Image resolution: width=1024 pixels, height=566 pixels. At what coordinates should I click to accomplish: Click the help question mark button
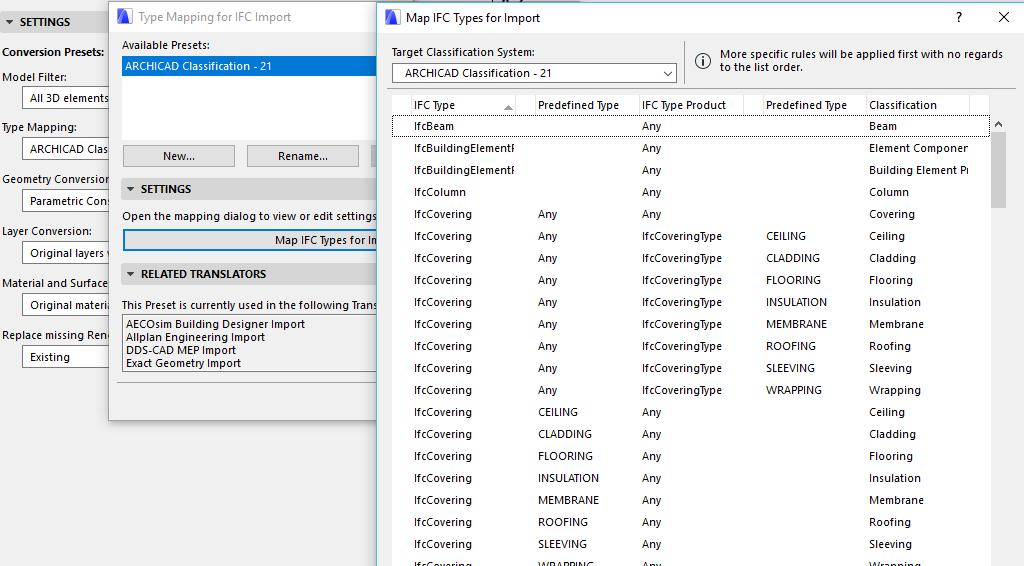coord(959,18)
